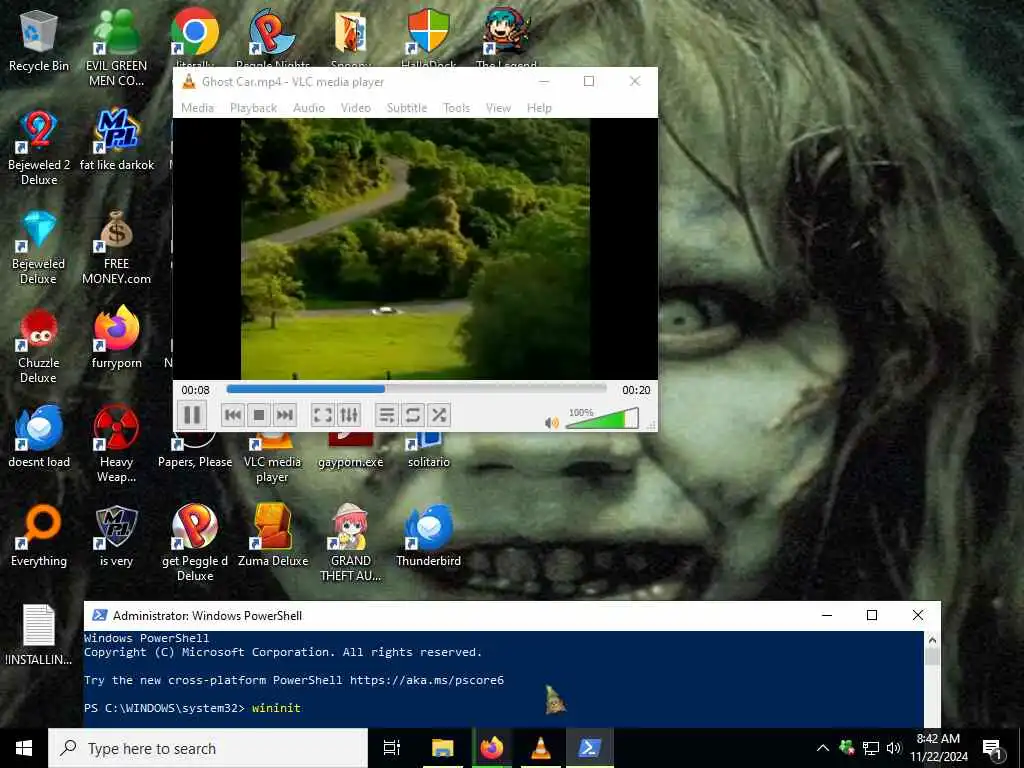This screenshot has width=1024, height=768.
Task: Select FREE MONEY.com money bag icon
Action: (x=116, y=247)
